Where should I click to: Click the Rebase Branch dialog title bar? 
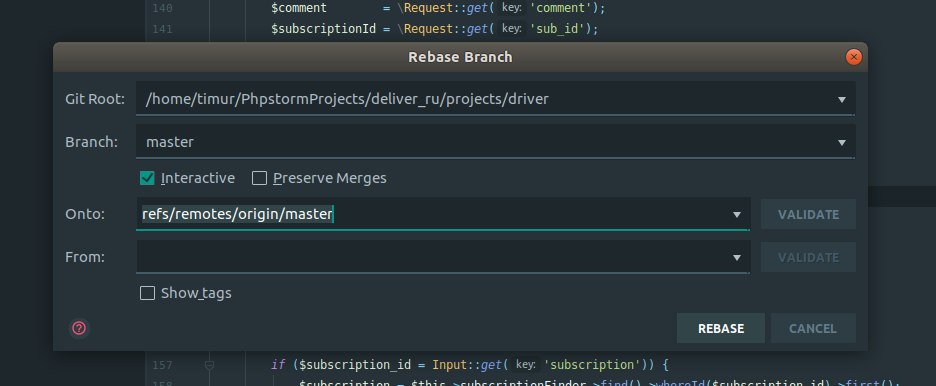[460, 57]
